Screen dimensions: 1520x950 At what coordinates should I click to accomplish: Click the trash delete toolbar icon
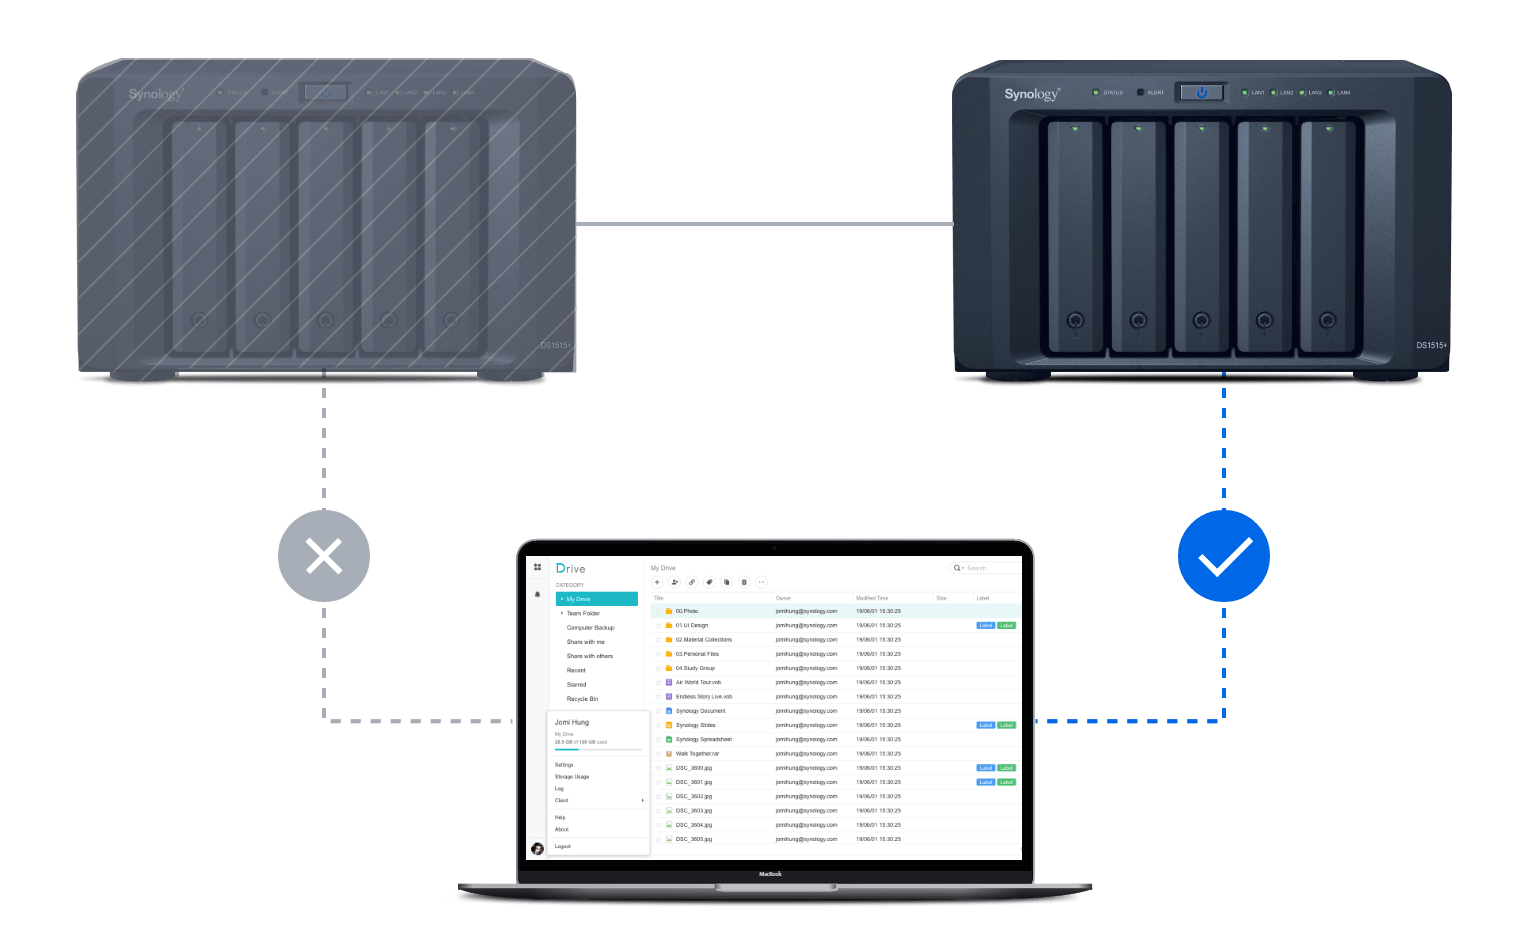coord(744,582)
